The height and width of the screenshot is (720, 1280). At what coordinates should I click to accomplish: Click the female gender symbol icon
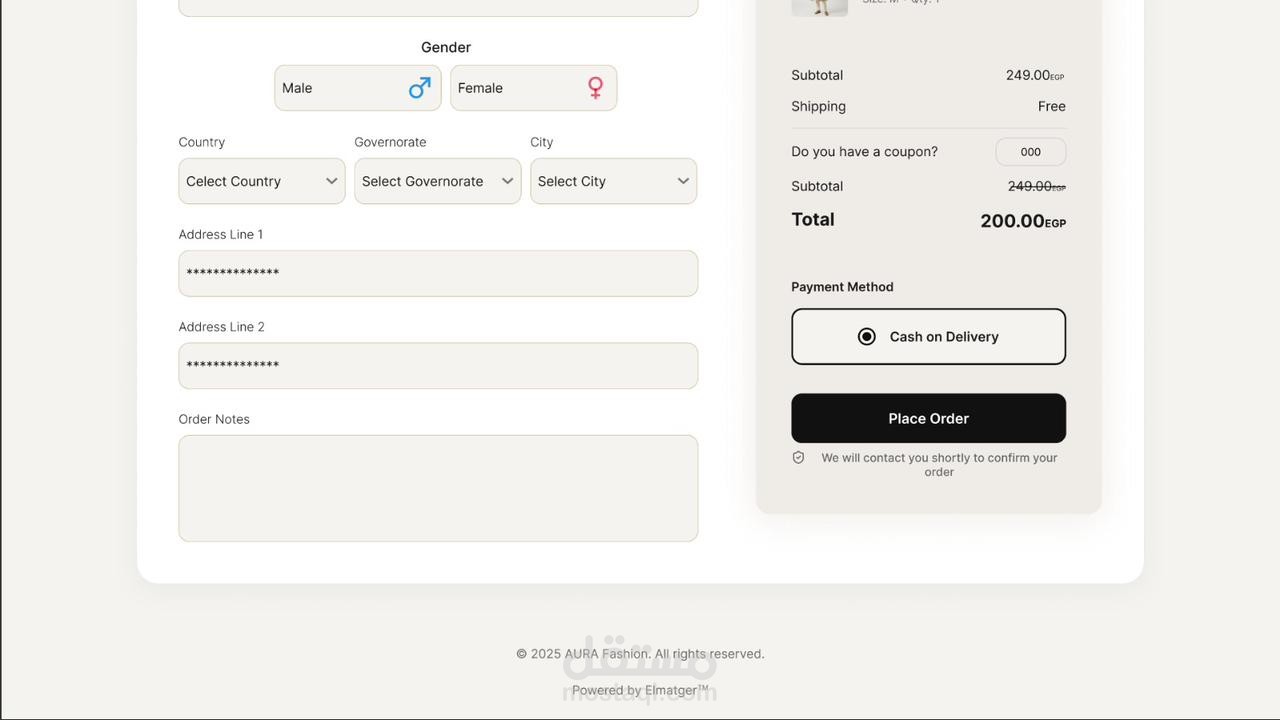click(x=595, y=88)
